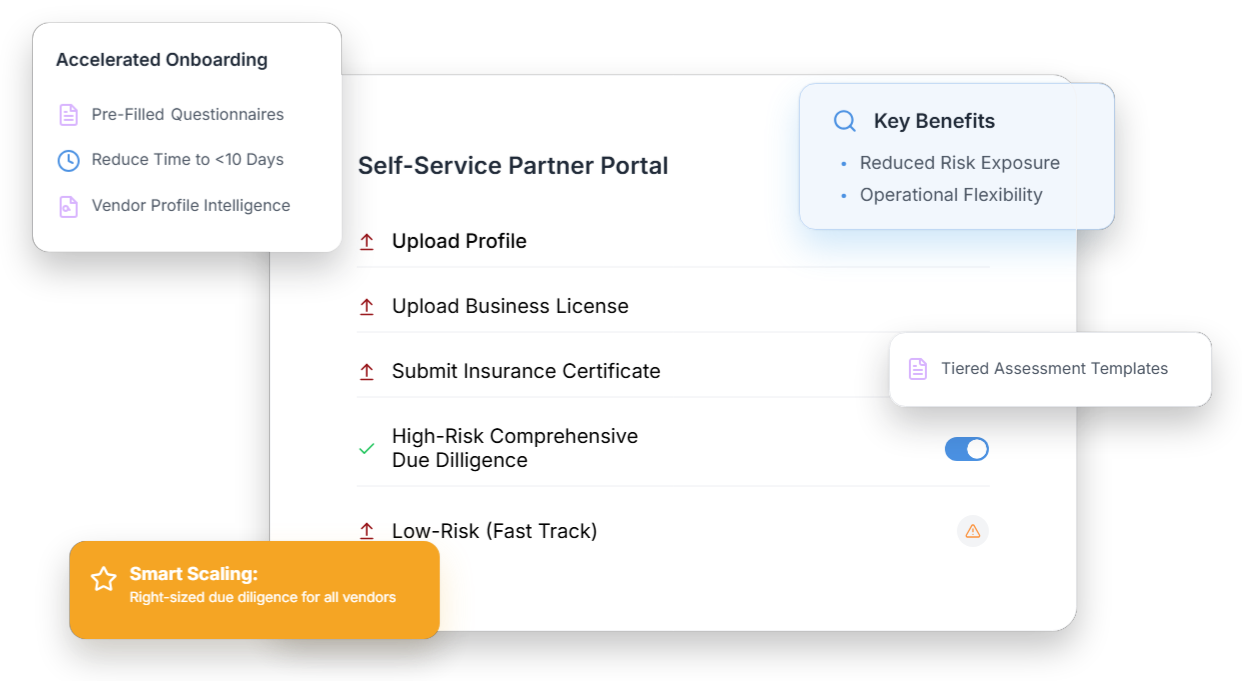Select the upload icon for Upload Business License
The width and height of the screenshot is (1242, 681).
click(x=366, y=306)
